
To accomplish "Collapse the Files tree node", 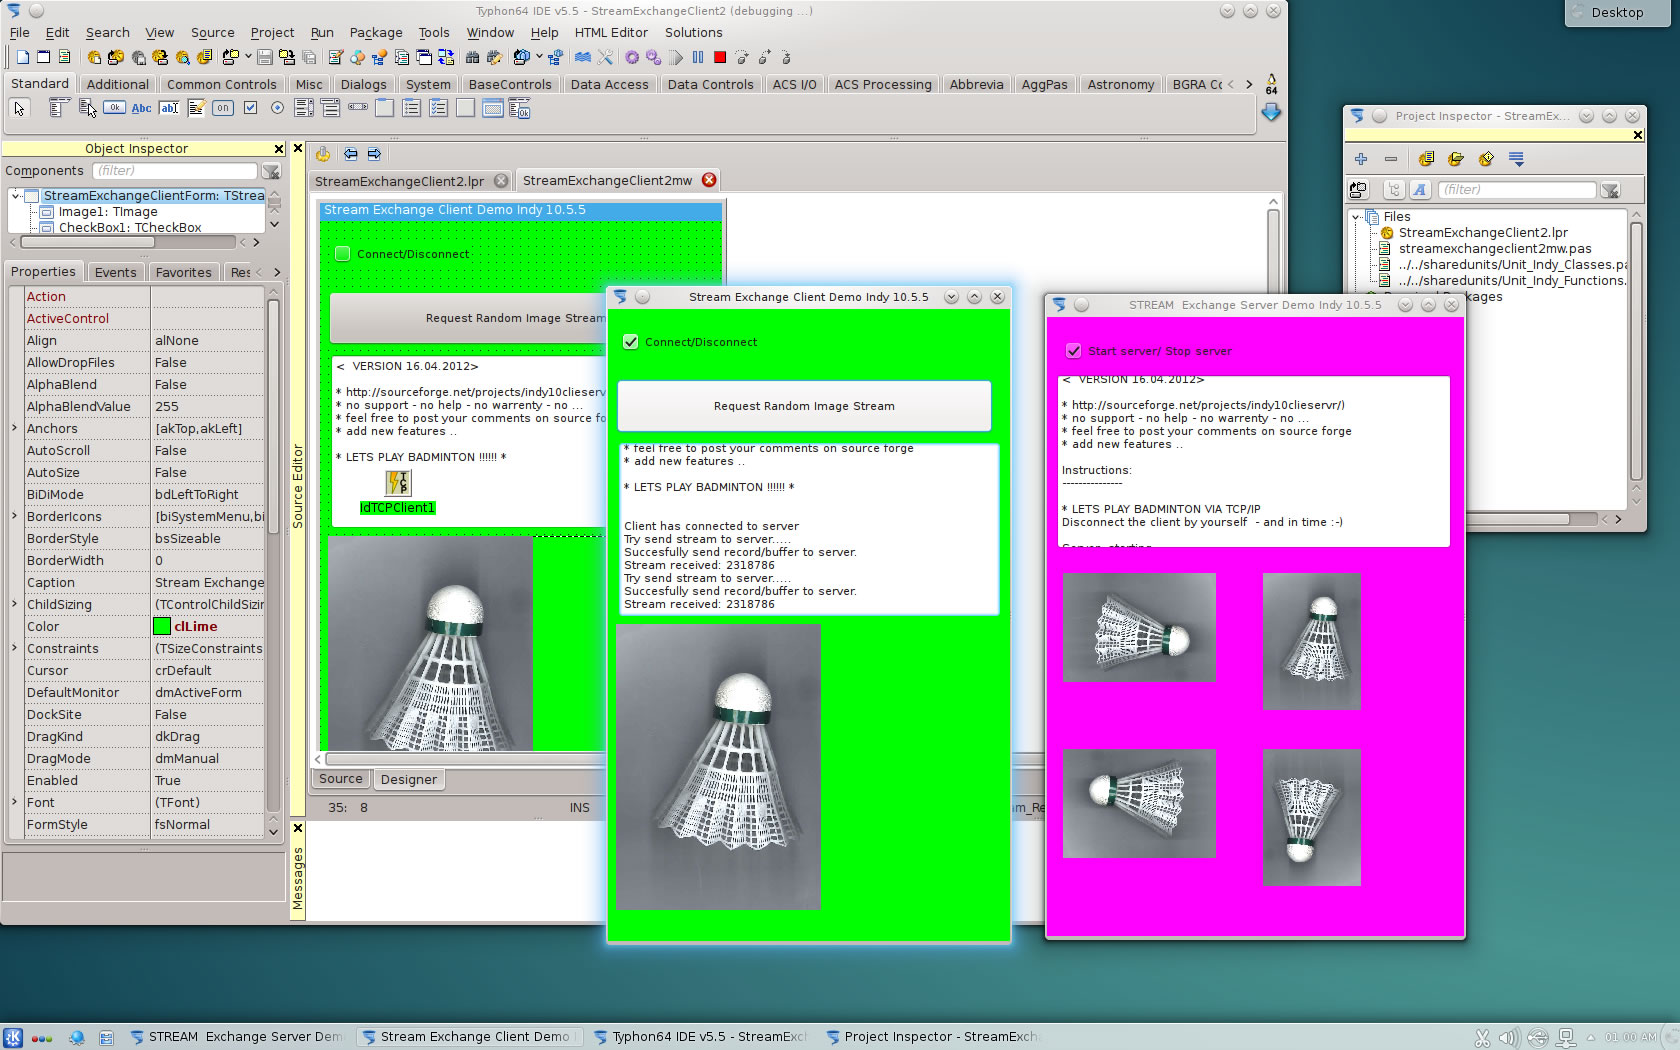I will [x=1356, y=217].
